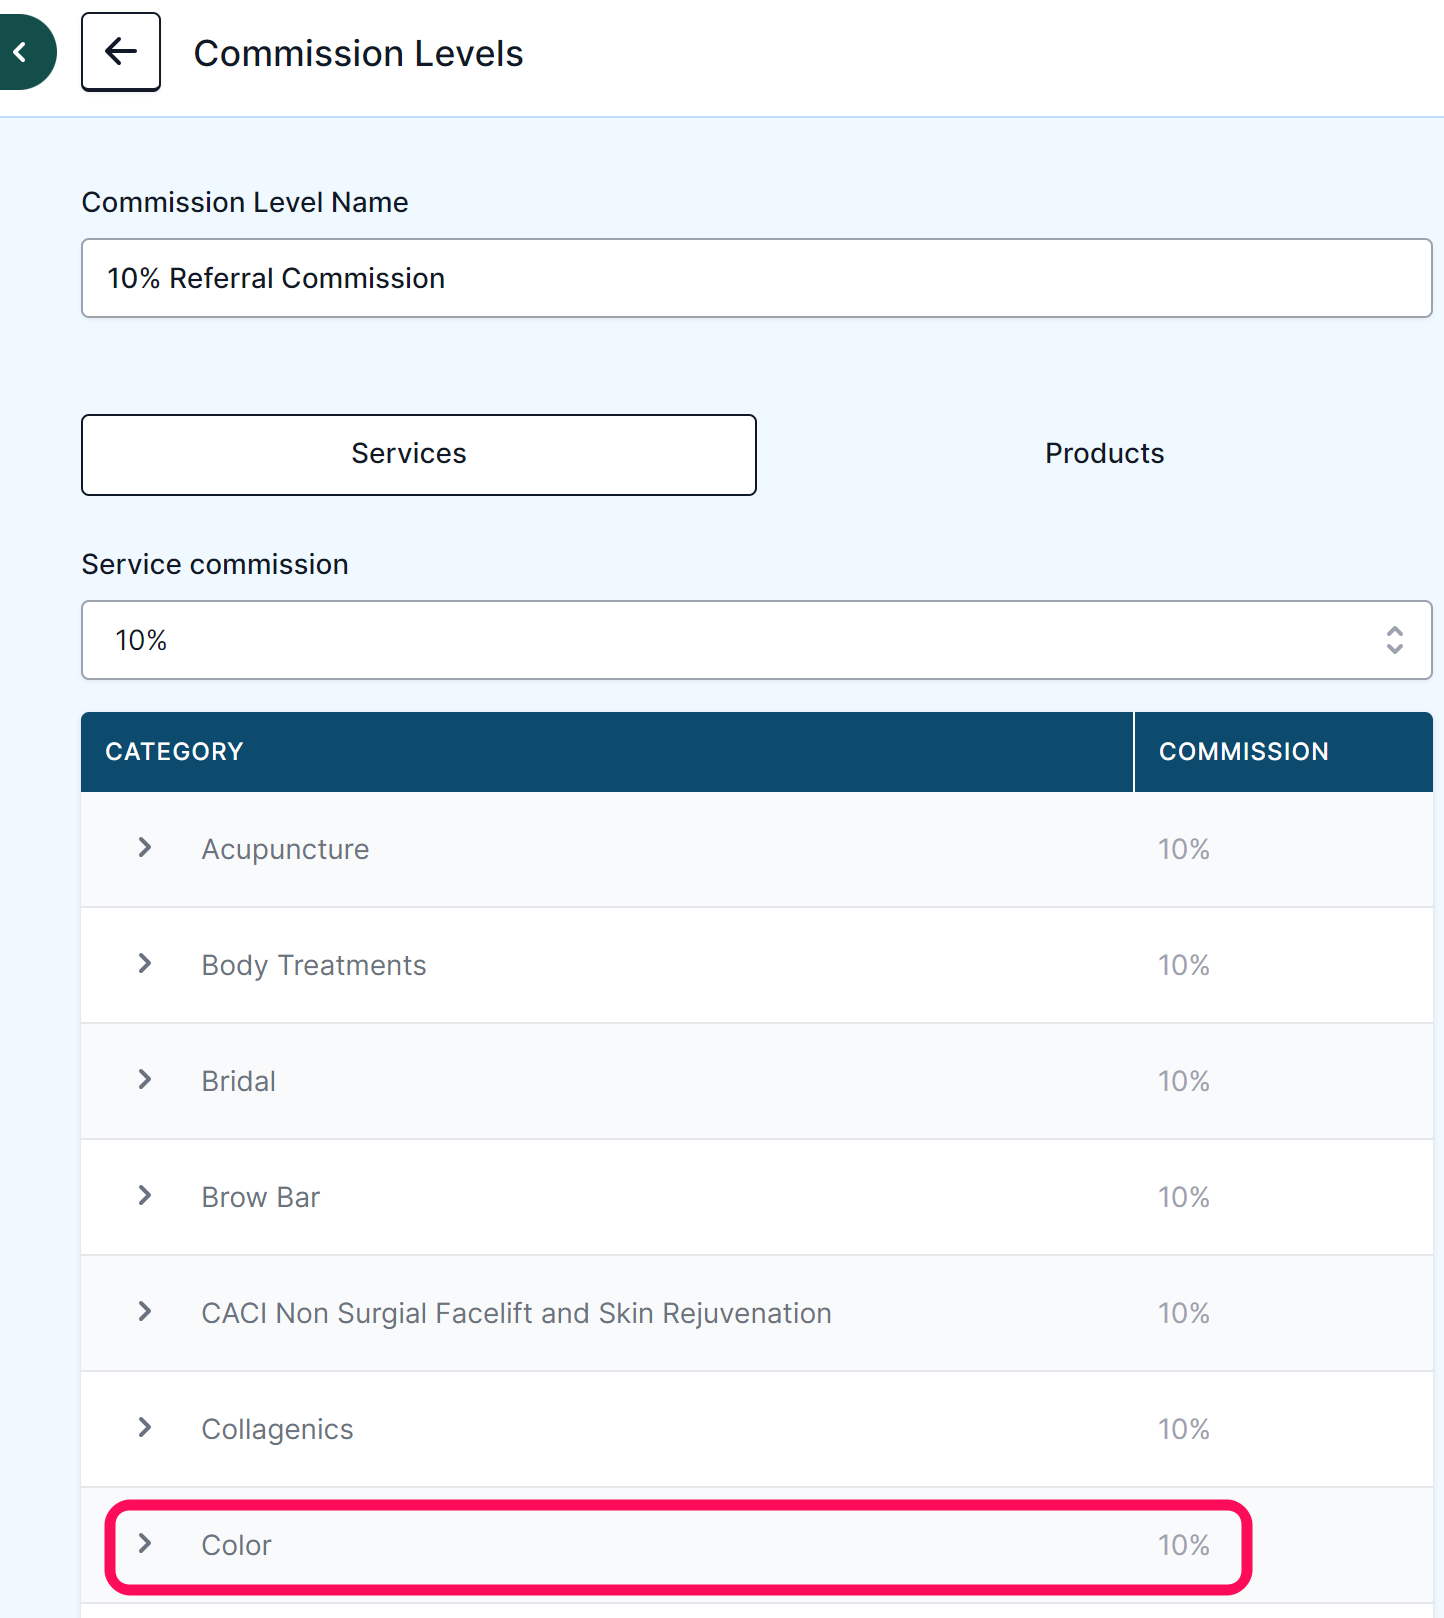Switch to the Services tab
The image size is (1444, 1618).
tap(419, 455)
